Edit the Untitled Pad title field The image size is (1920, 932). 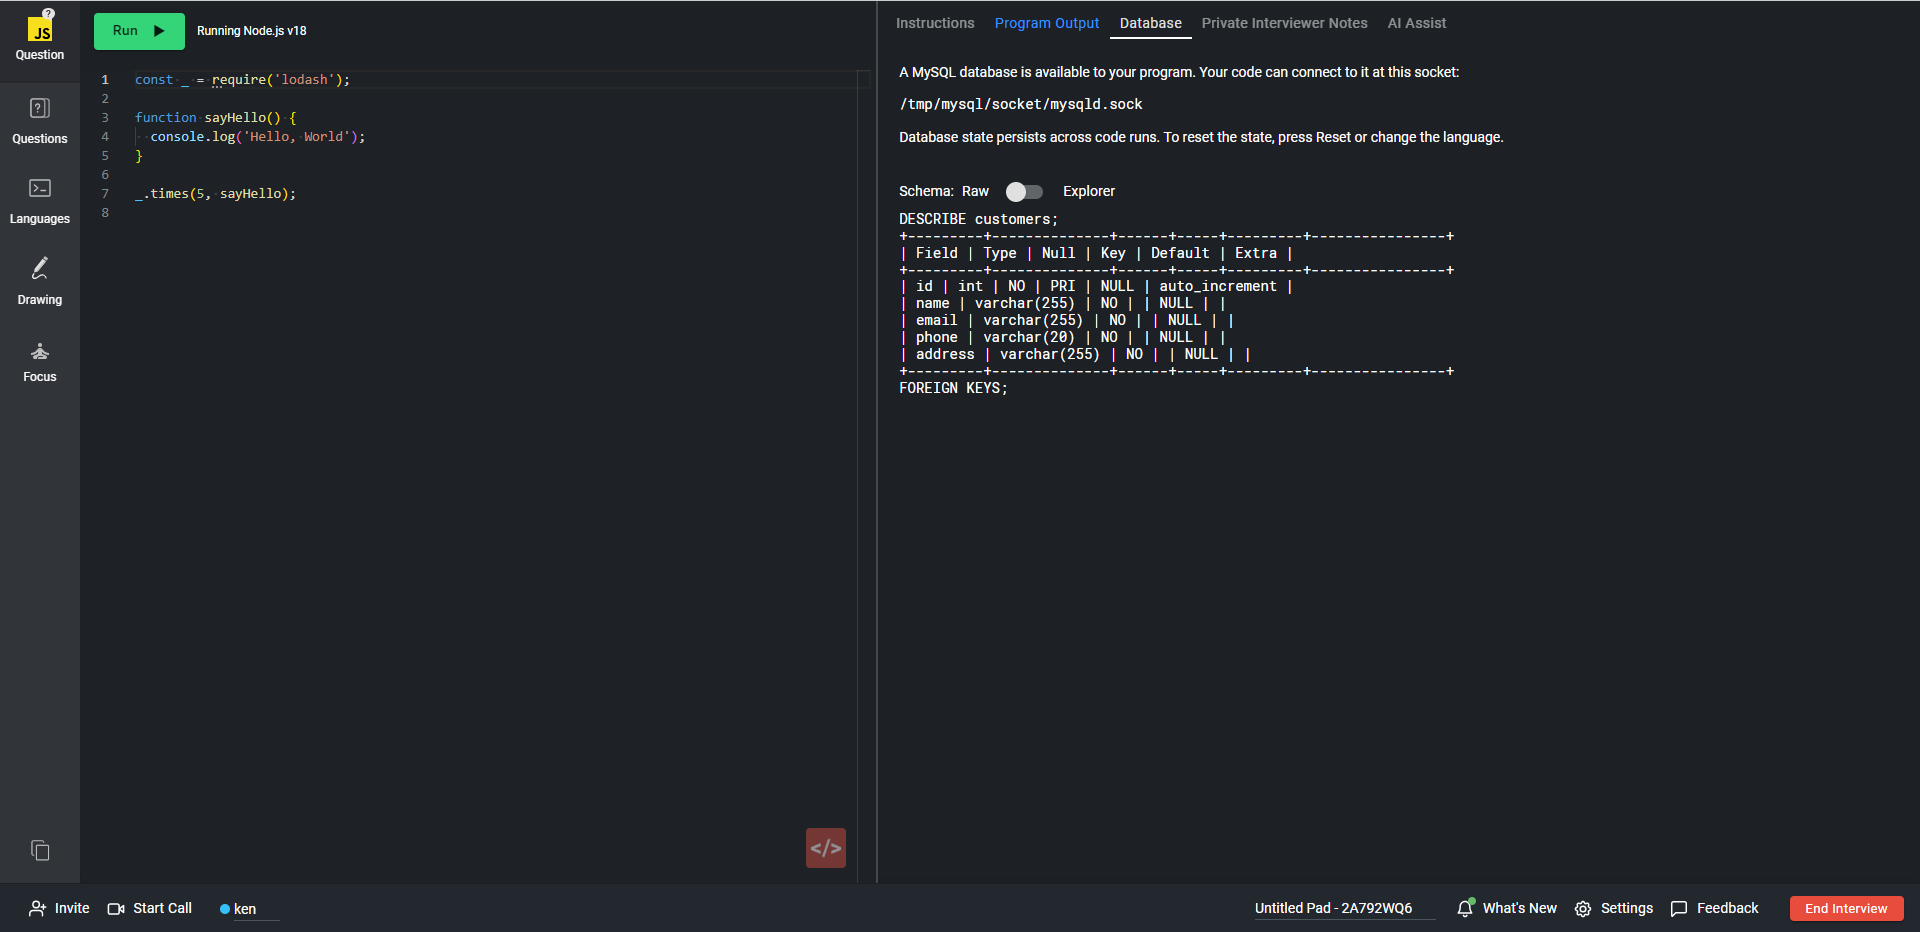pos(1333,908)
